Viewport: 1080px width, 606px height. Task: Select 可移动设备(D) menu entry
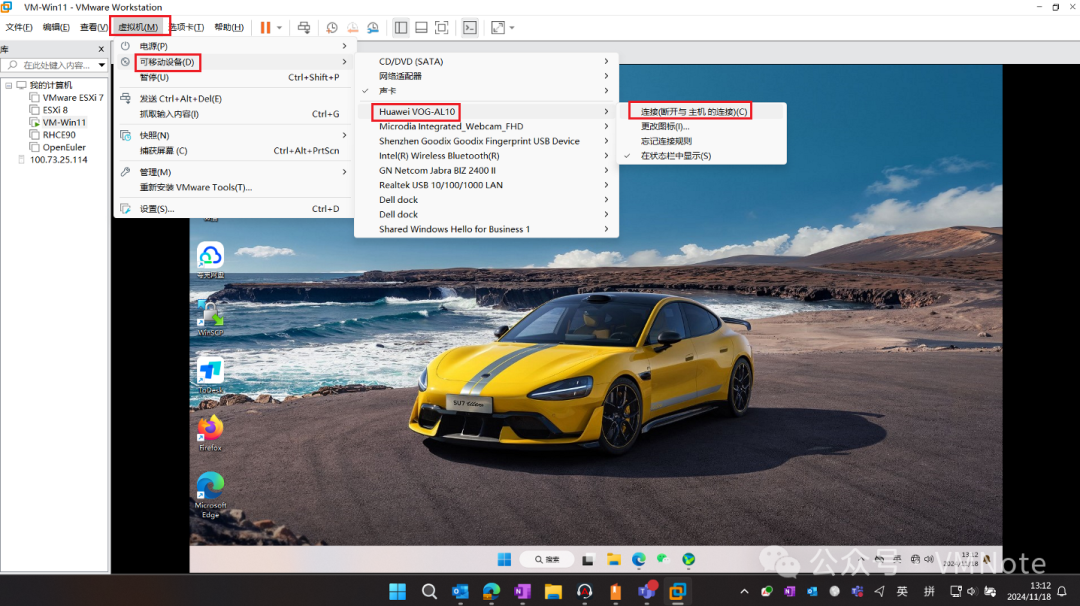(234, 62)
